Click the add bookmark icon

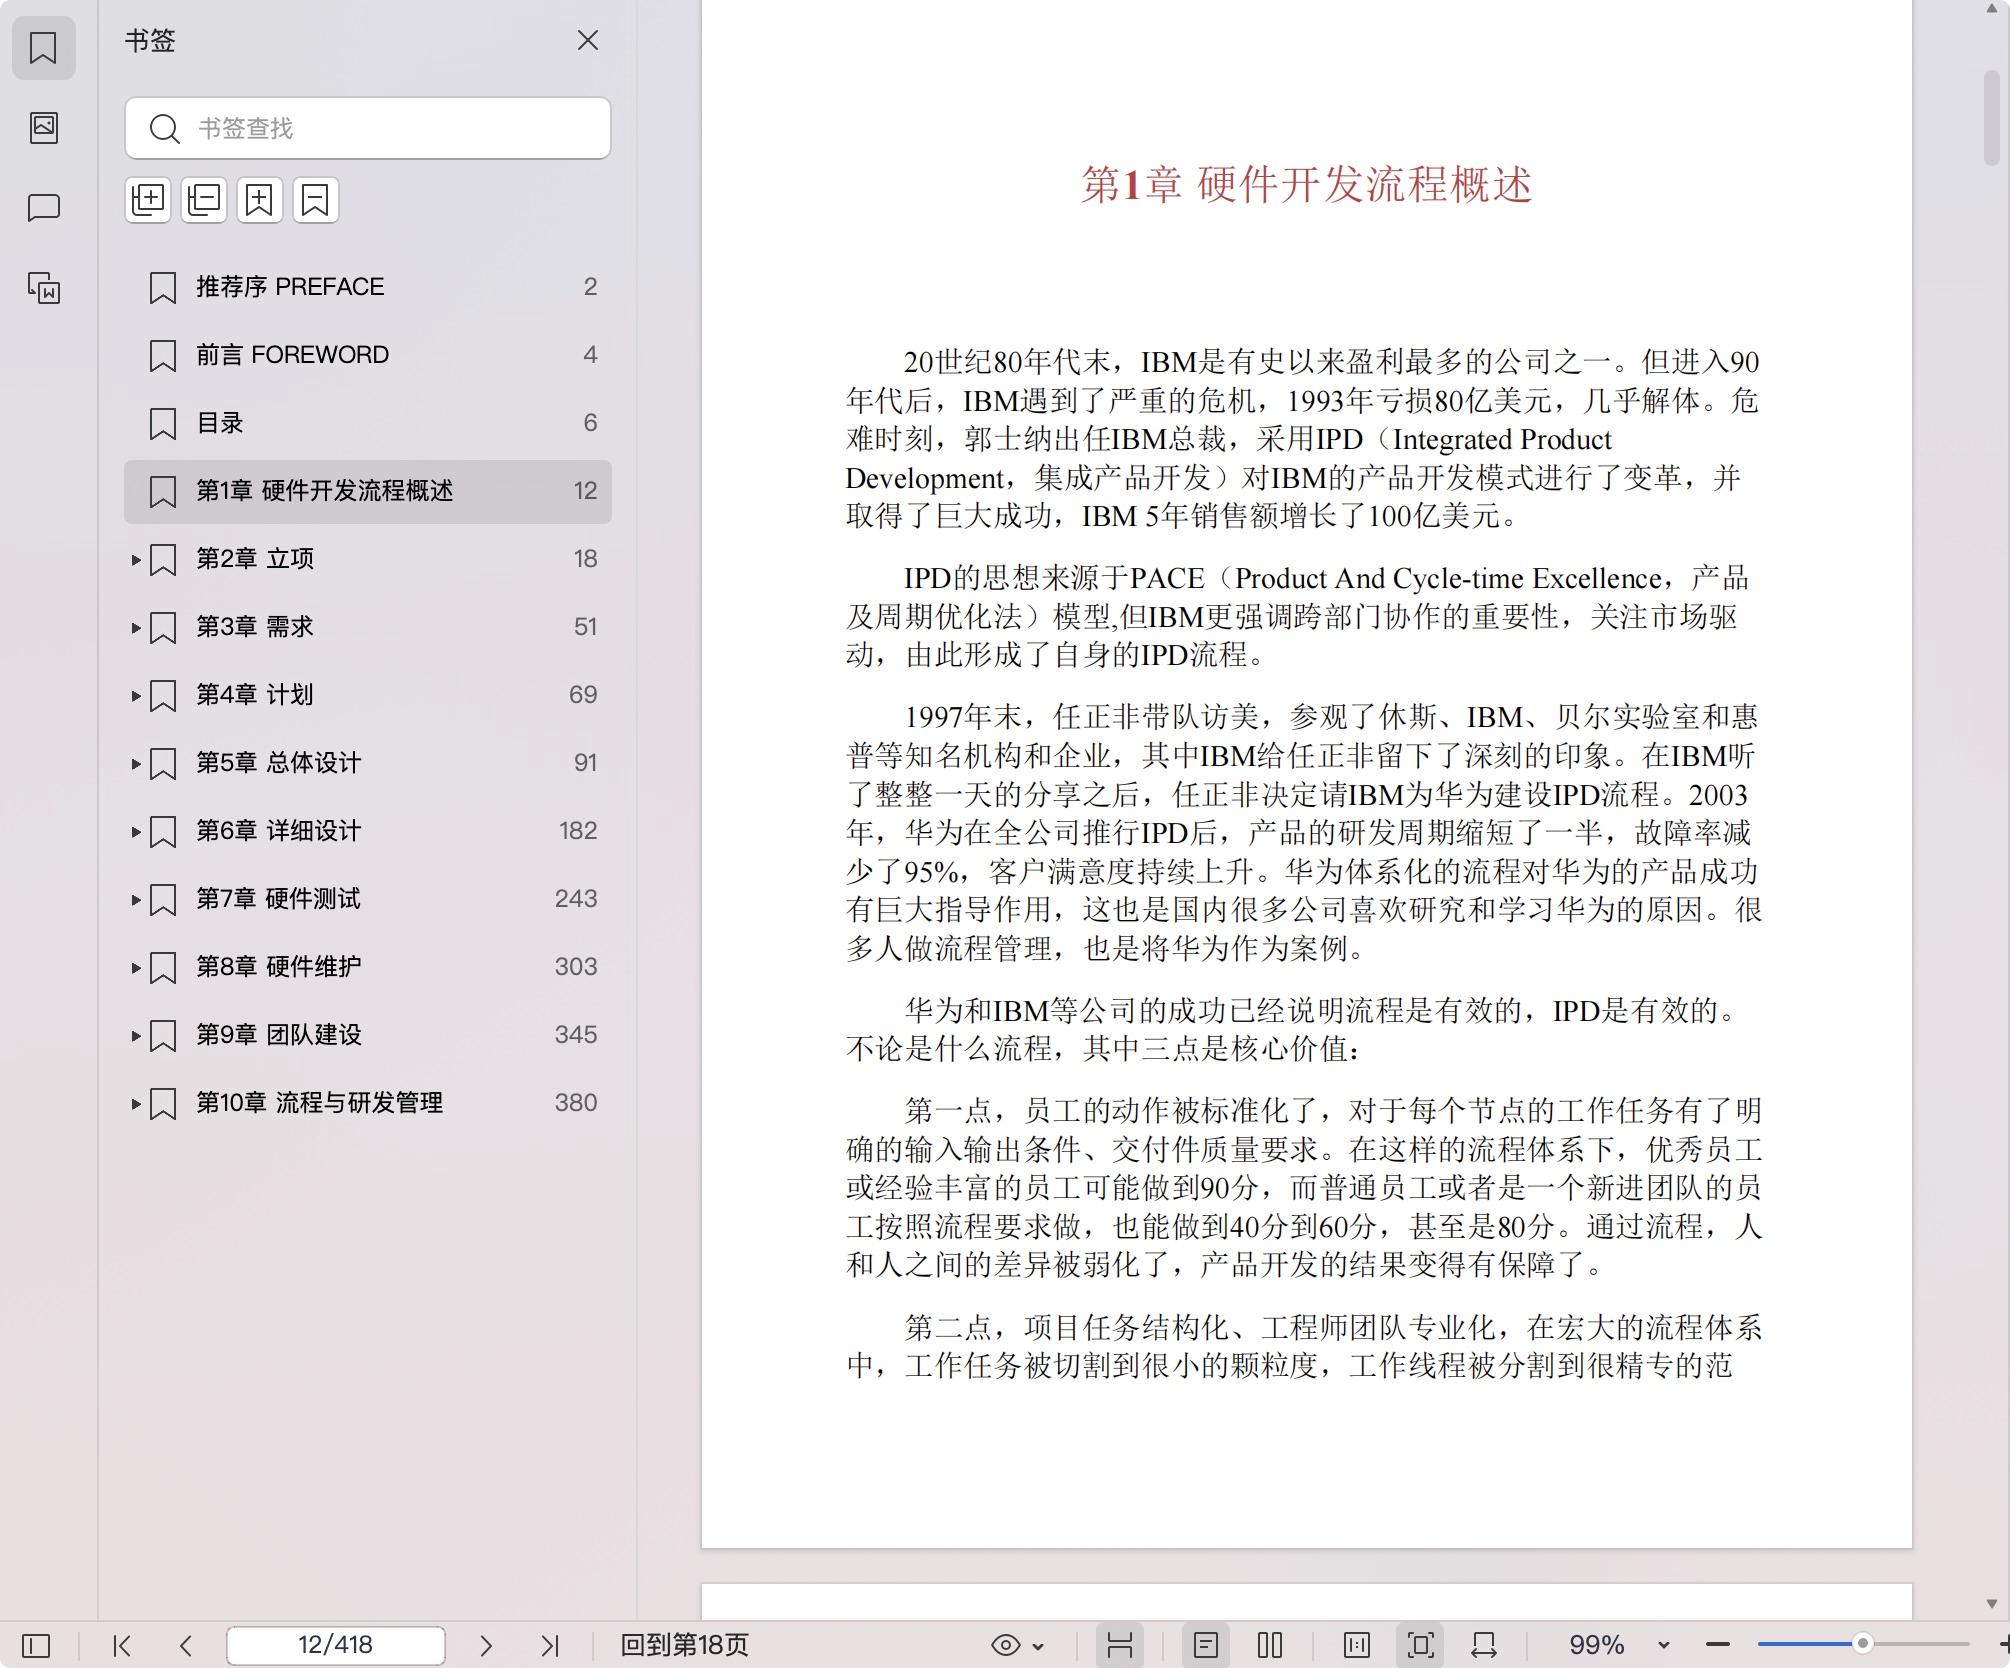(260, 200)
